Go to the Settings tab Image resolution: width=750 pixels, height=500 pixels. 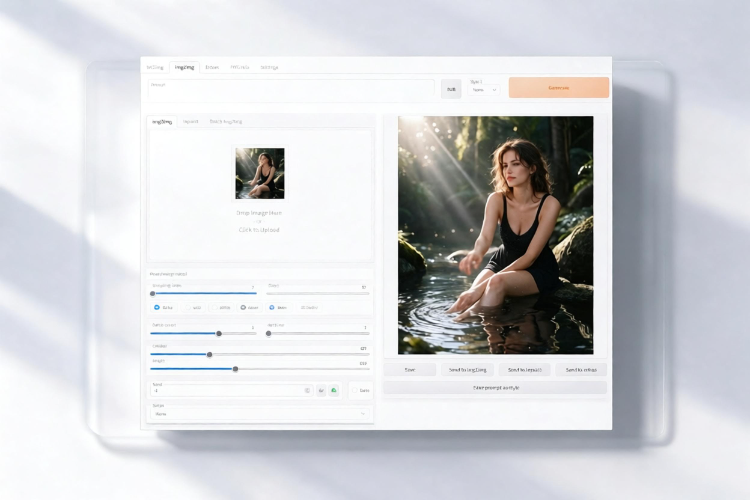269,67
